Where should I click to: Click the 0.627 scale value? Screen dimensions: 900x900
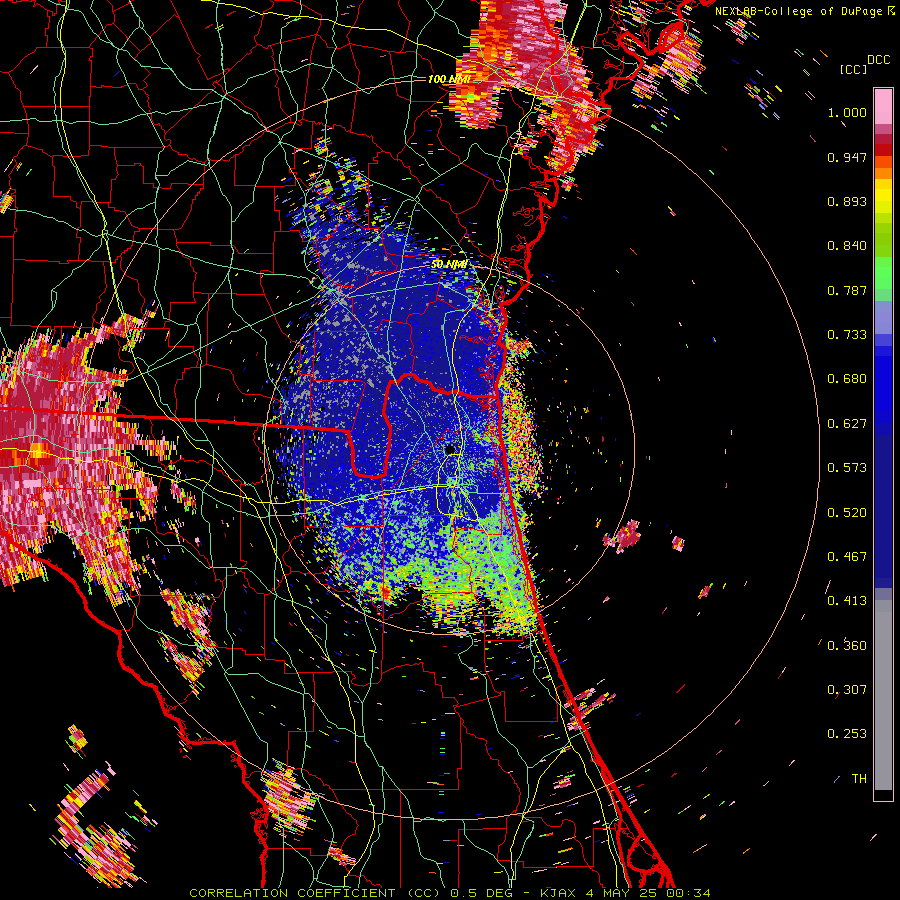click(847, 424)
